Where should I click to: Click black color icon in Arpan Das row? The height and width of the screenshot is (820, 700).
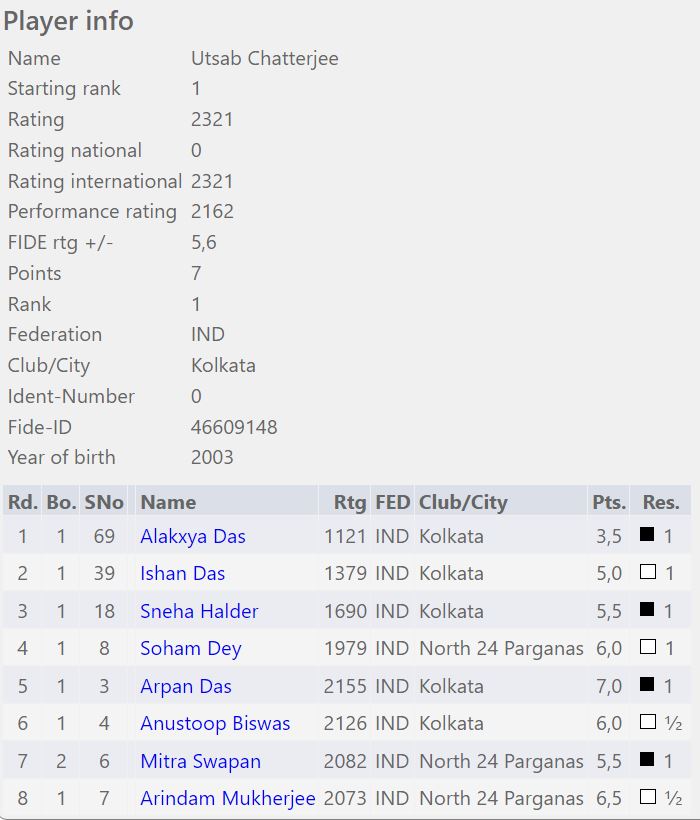[x=647, y=685]
